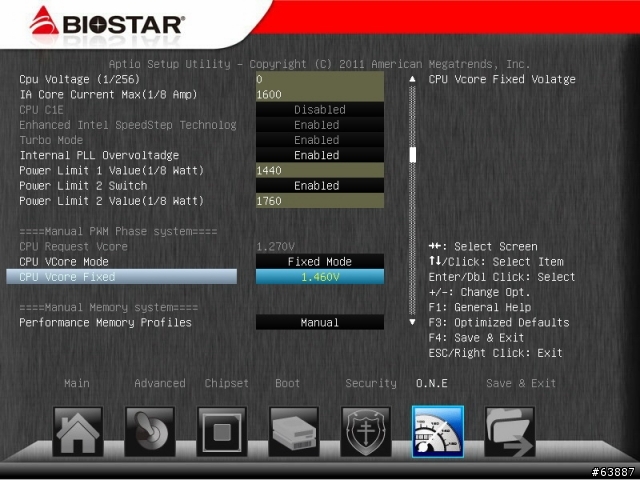Switch to the Save & Exit tab label
Viewport: 640px width, 480px height.
521,383
